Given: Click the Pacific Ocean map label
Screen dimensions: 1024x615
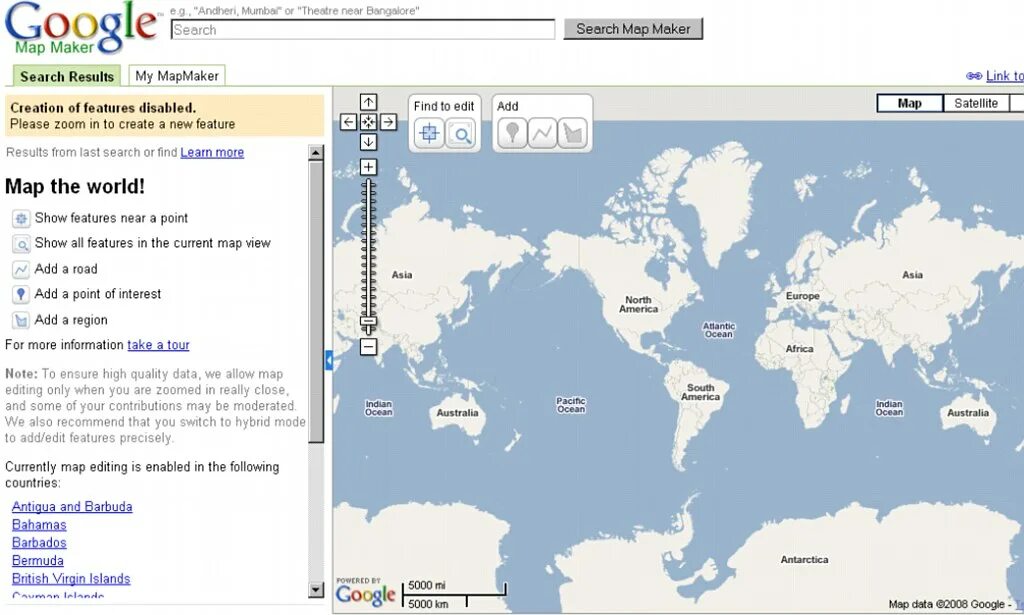Looking at the screenshot, I should pyautogui.click(x=571, y=405).
